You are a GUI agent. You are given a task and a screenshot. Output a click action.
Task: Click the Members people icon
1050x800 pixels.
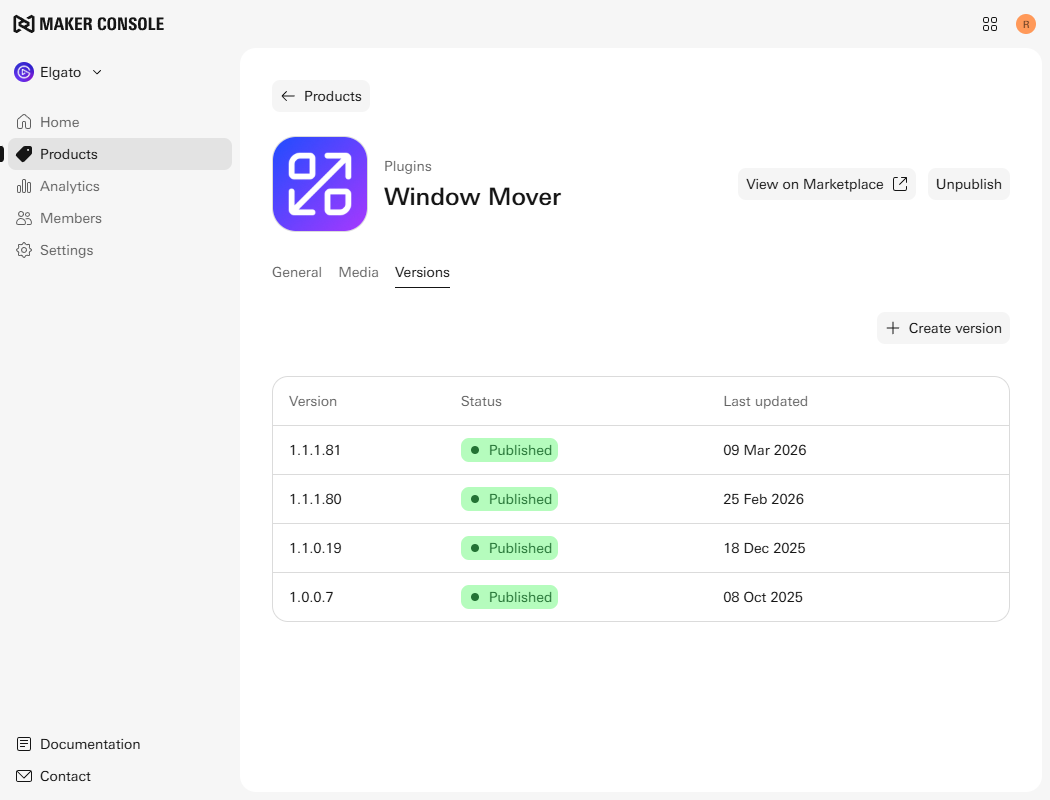point(24,218)
